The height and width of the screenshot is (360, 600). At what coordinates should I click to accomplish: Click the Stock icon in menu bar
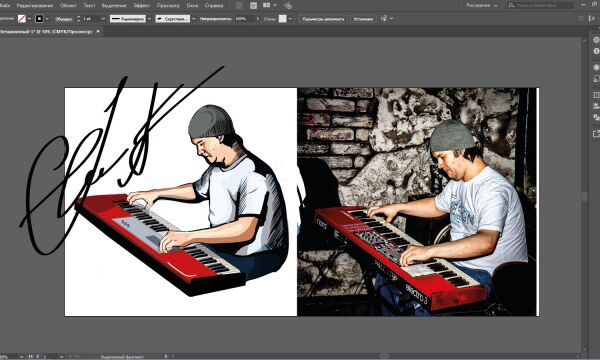point(253,5)
